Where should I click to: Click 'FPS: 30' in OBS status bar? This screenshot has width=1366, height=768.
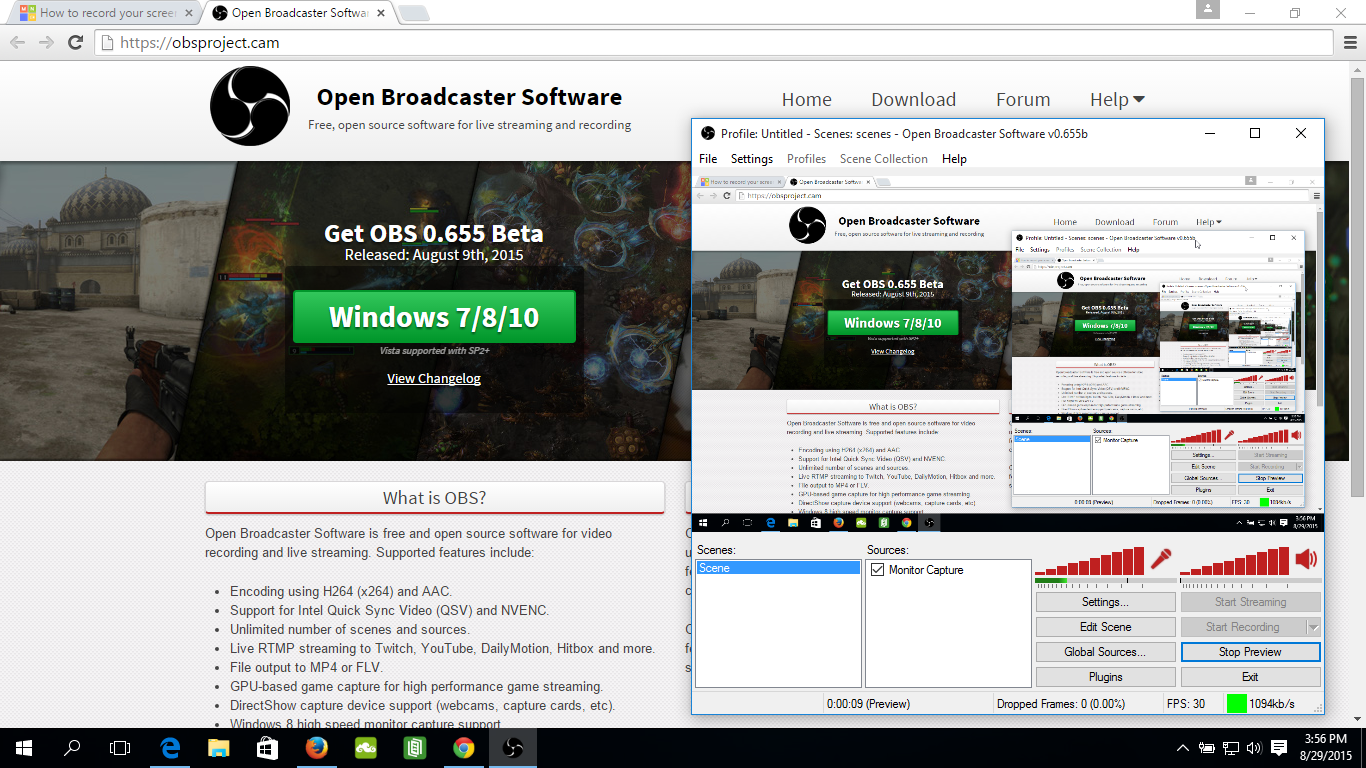point(1186,704)
